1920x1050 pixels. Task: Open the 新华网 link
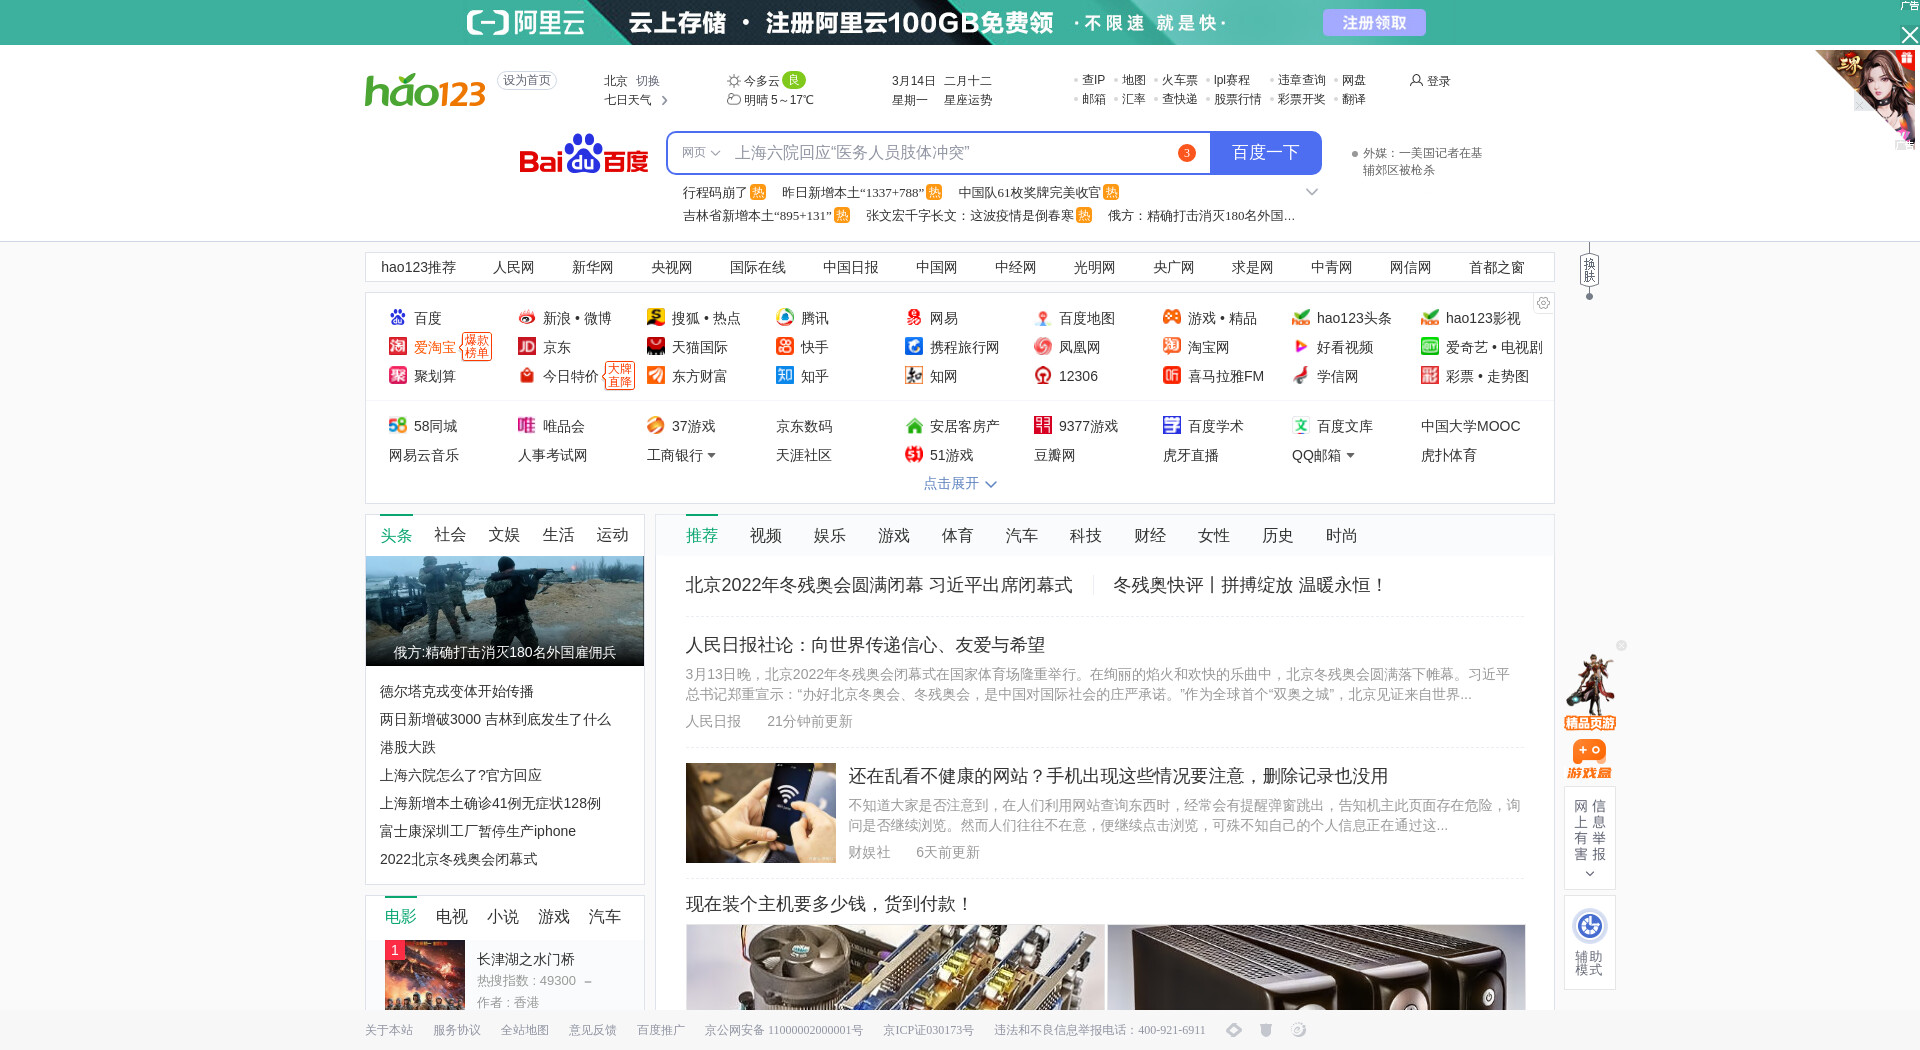click(593, 268)
